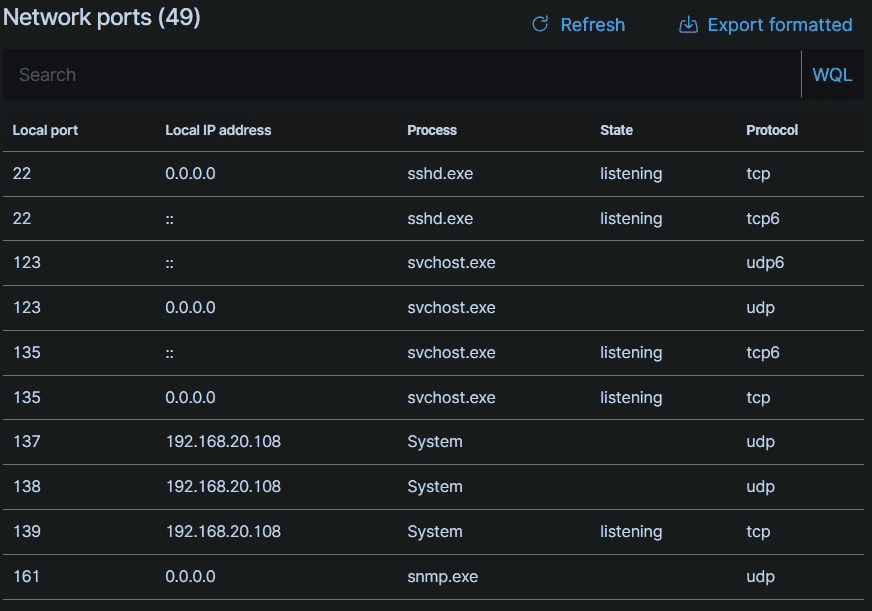
Task: Click the Export formatted text button
Action: [779, 25]
